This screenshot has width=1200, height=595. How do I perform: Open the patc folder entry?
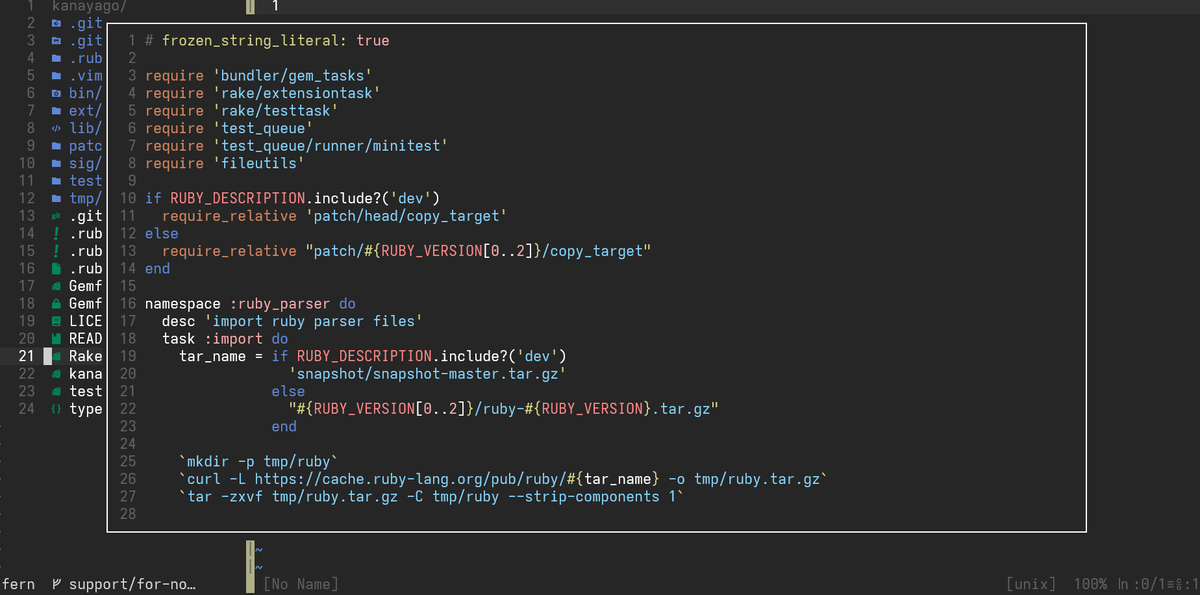pyautogui.click(x=86, y=146)
